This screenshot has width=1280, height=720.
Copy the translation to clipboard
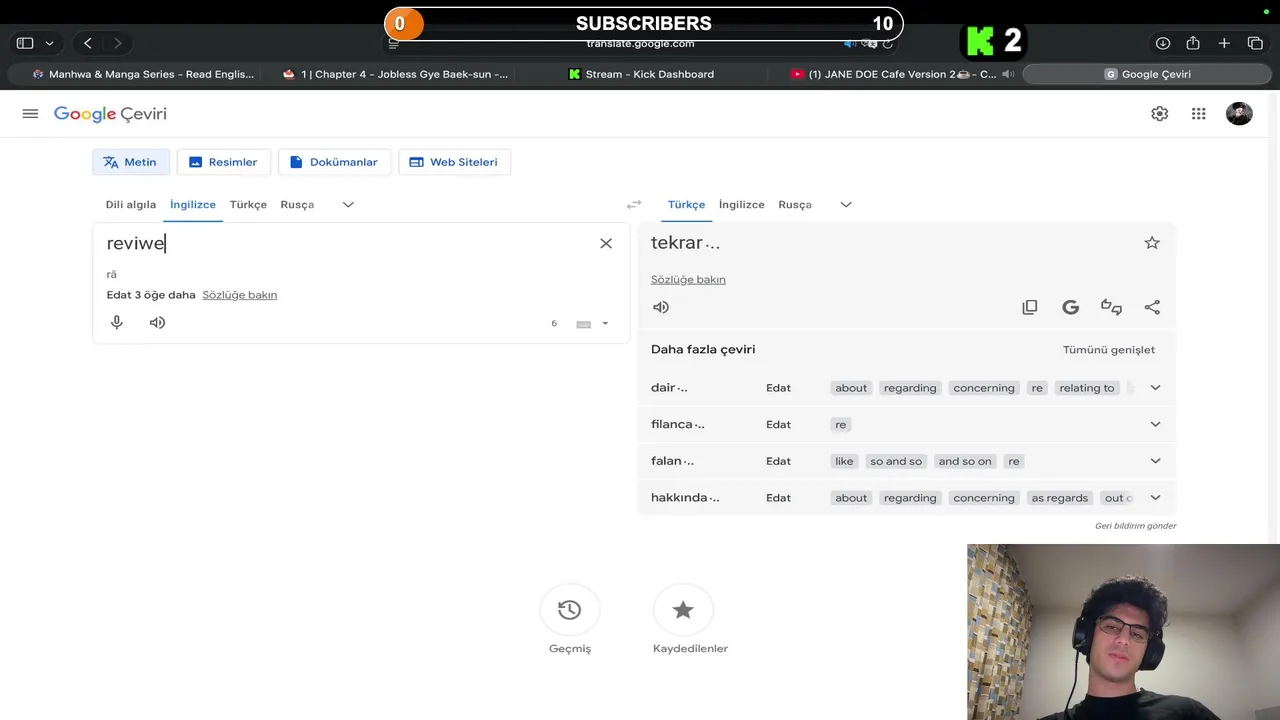tap(1030, 307)
